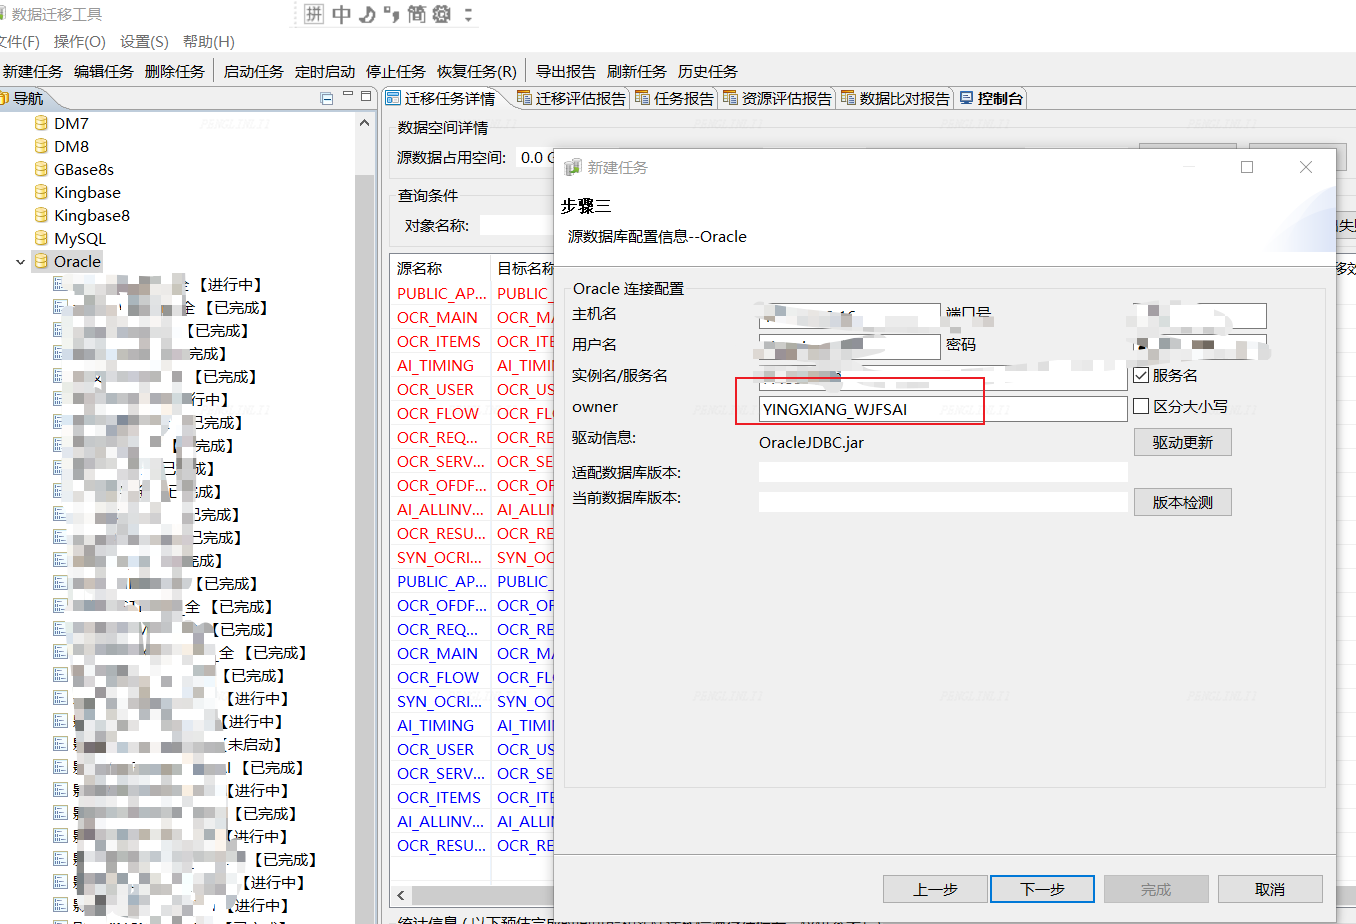Collapse the Oracle tree node

(x=20, y=262)
